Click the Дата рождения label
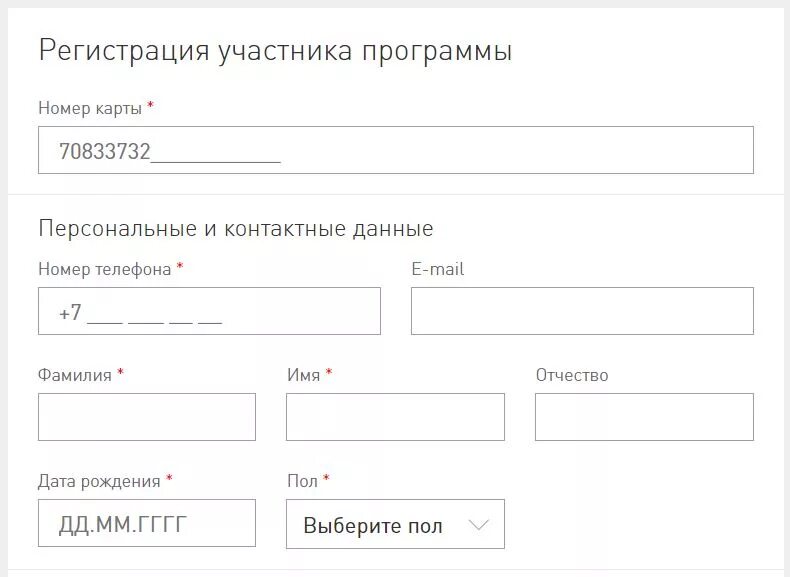The height and width of the screenshot is (577, 790). tap(99, 481)
